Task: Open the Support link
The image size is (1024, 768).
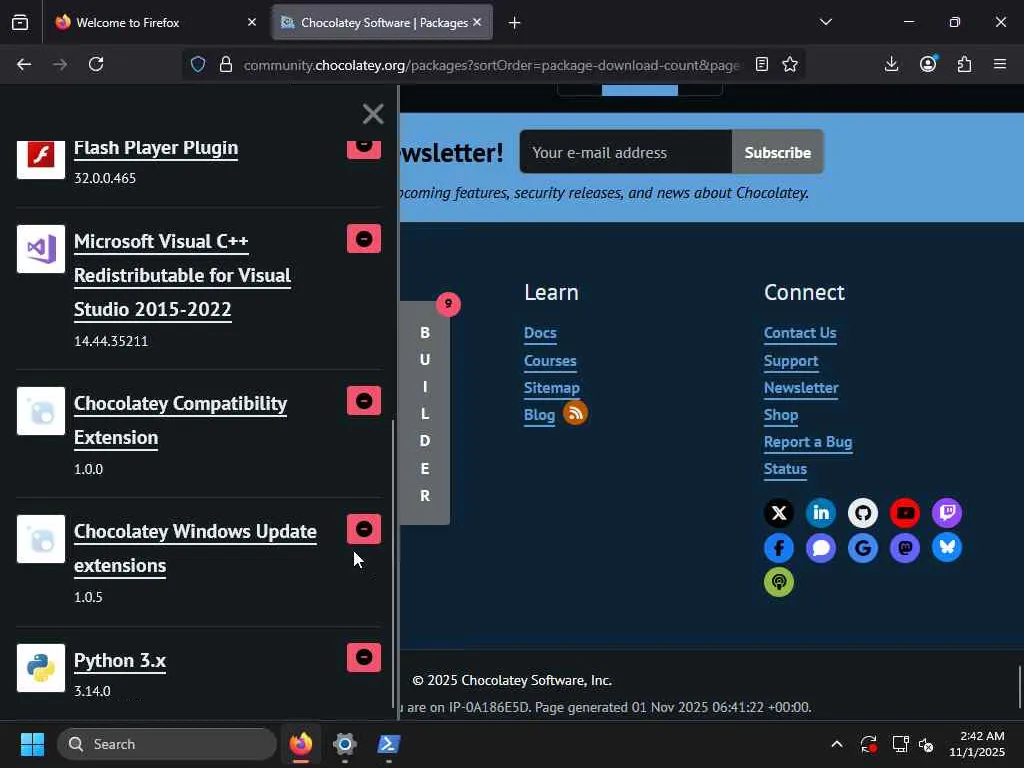Action: coord(791,361)
